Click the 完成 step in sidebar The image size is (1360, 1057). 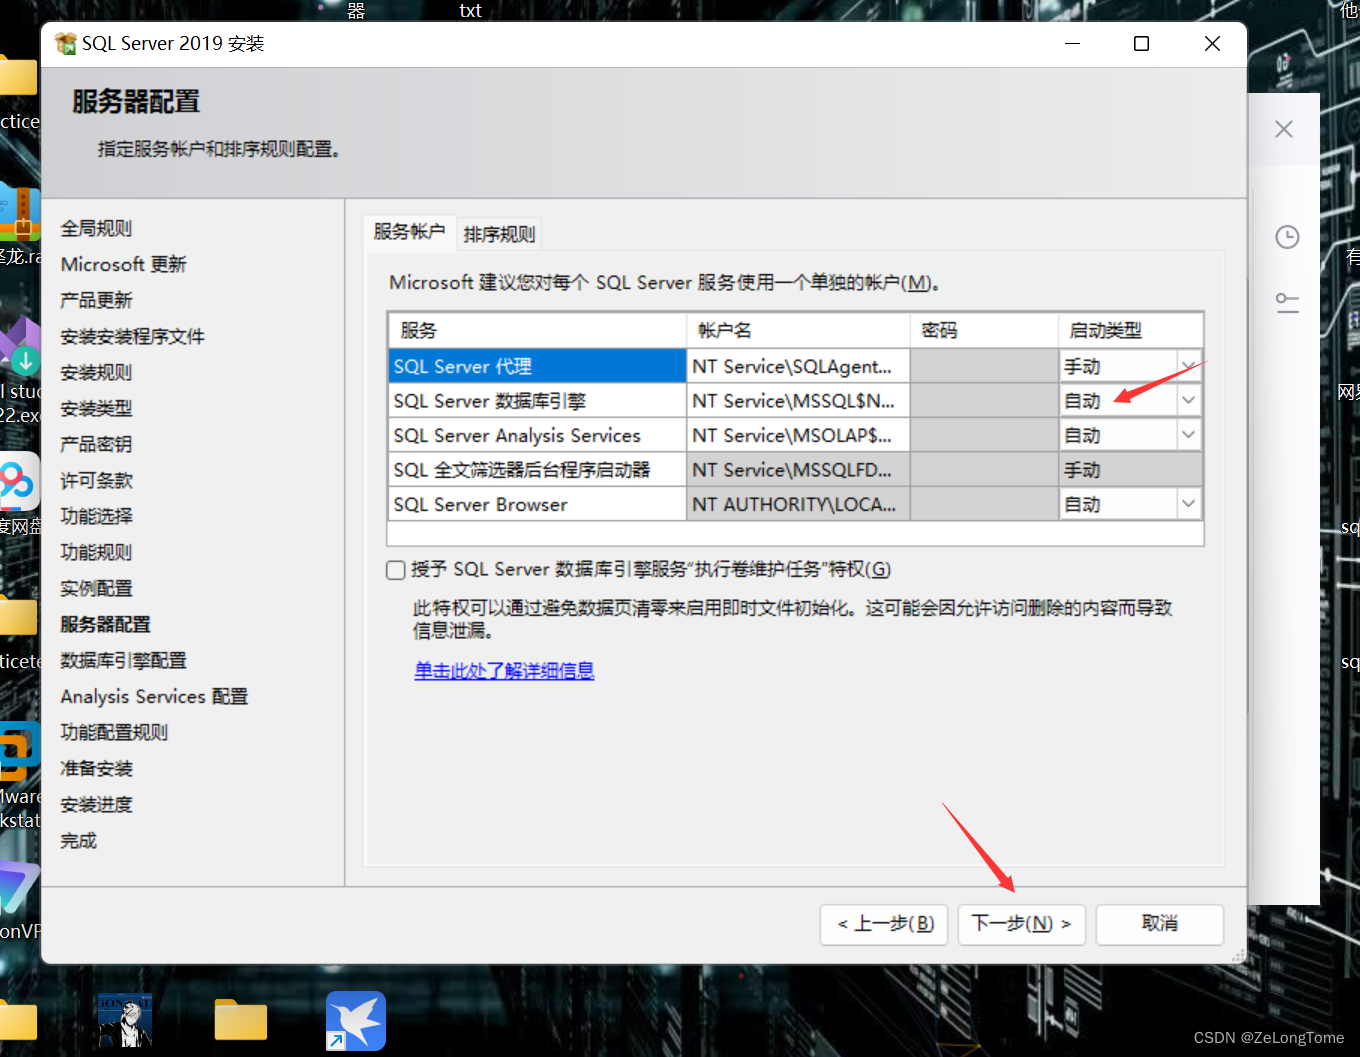[x=78, y=840]
